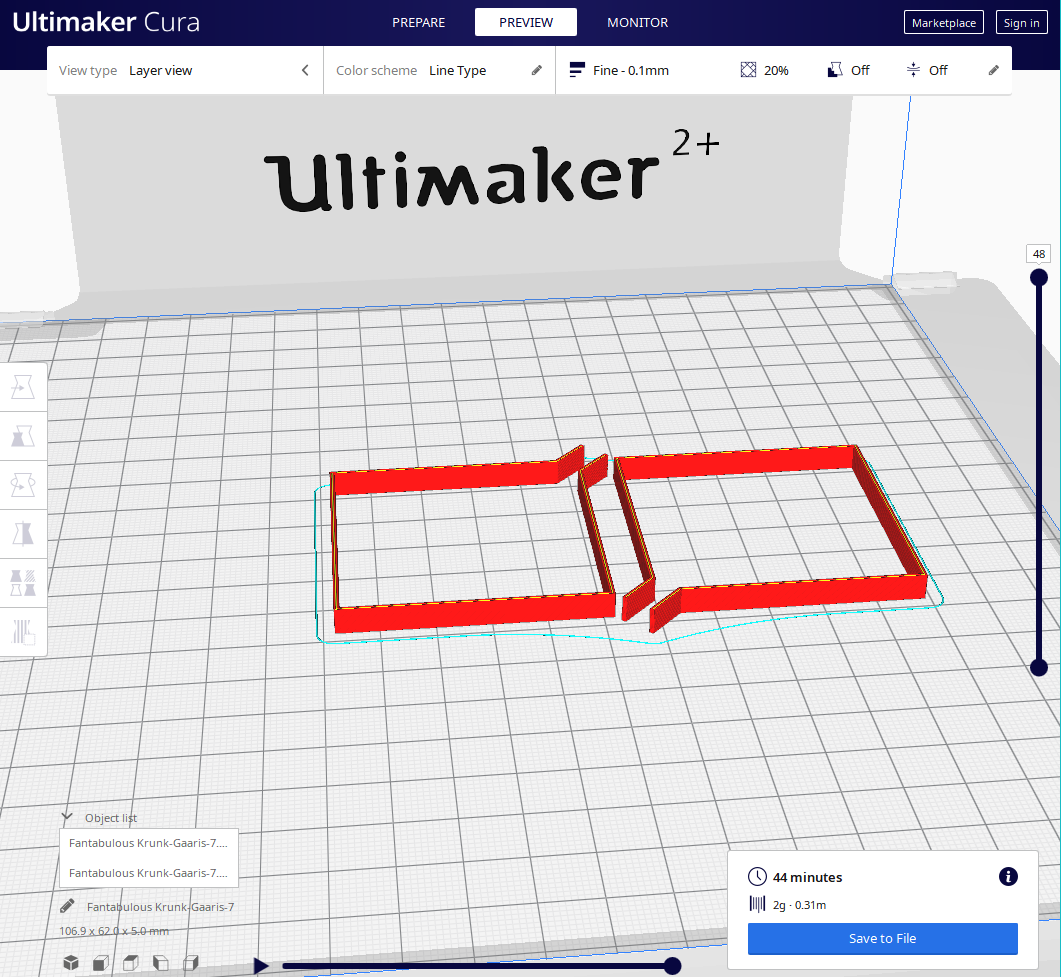Collapse the Object list expander
Screen dimensions: 1061x977
coord(67,817)
